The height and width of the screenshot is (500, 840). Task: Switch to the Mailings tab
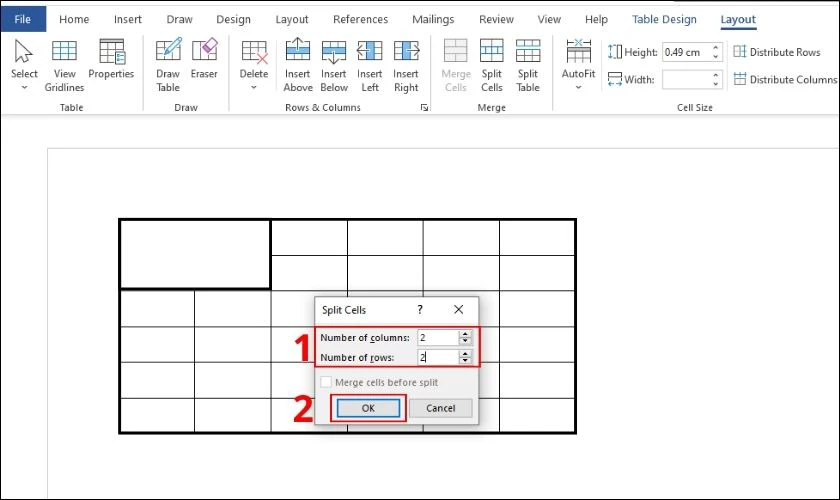coord(433,19)
